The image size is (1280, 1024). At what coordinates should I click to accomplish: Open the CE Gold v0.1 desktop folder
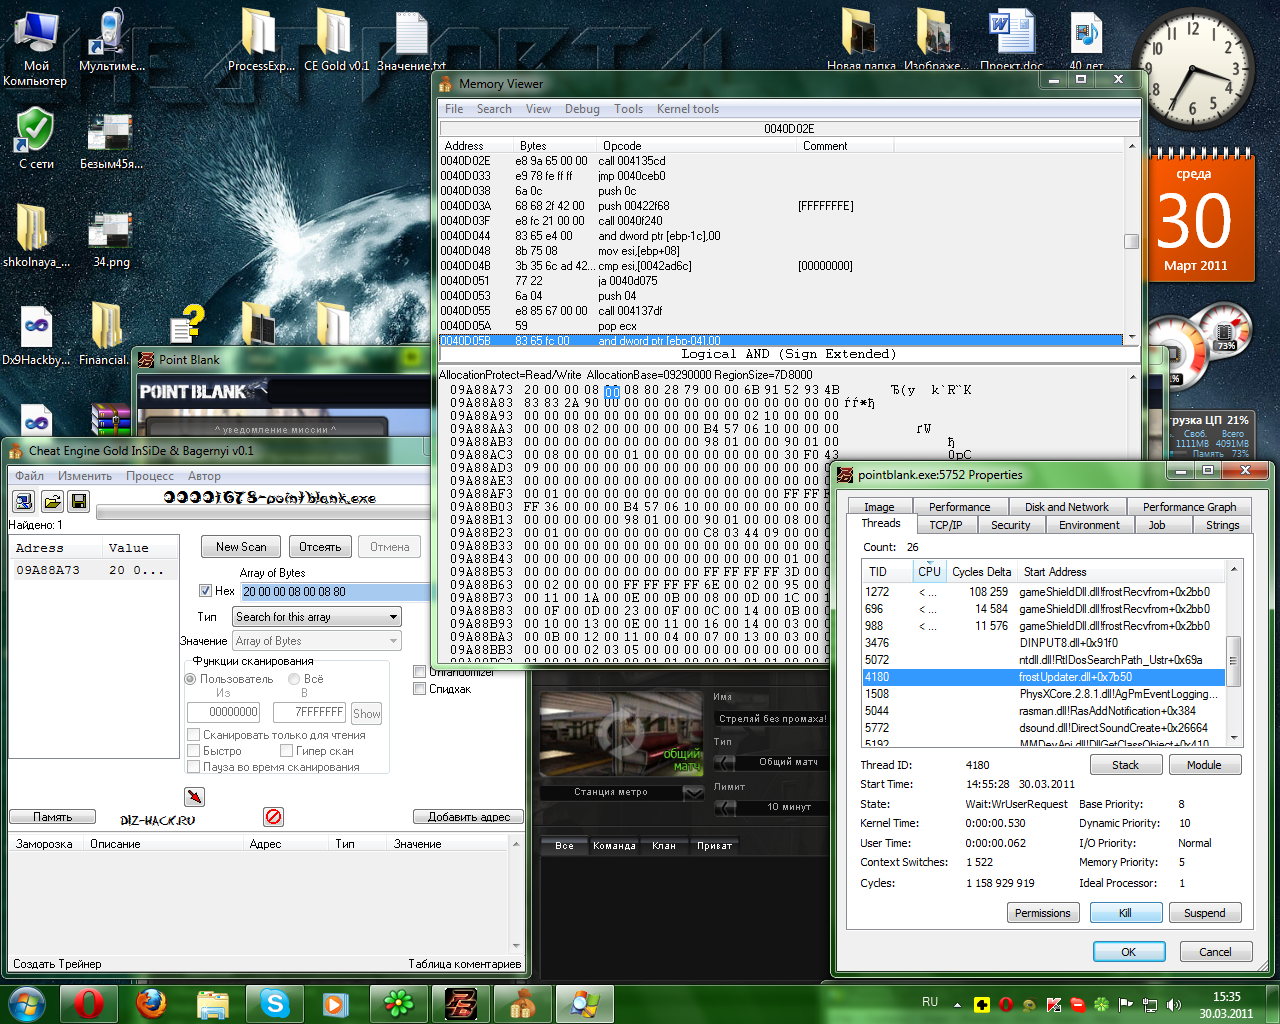coord(336,40)
